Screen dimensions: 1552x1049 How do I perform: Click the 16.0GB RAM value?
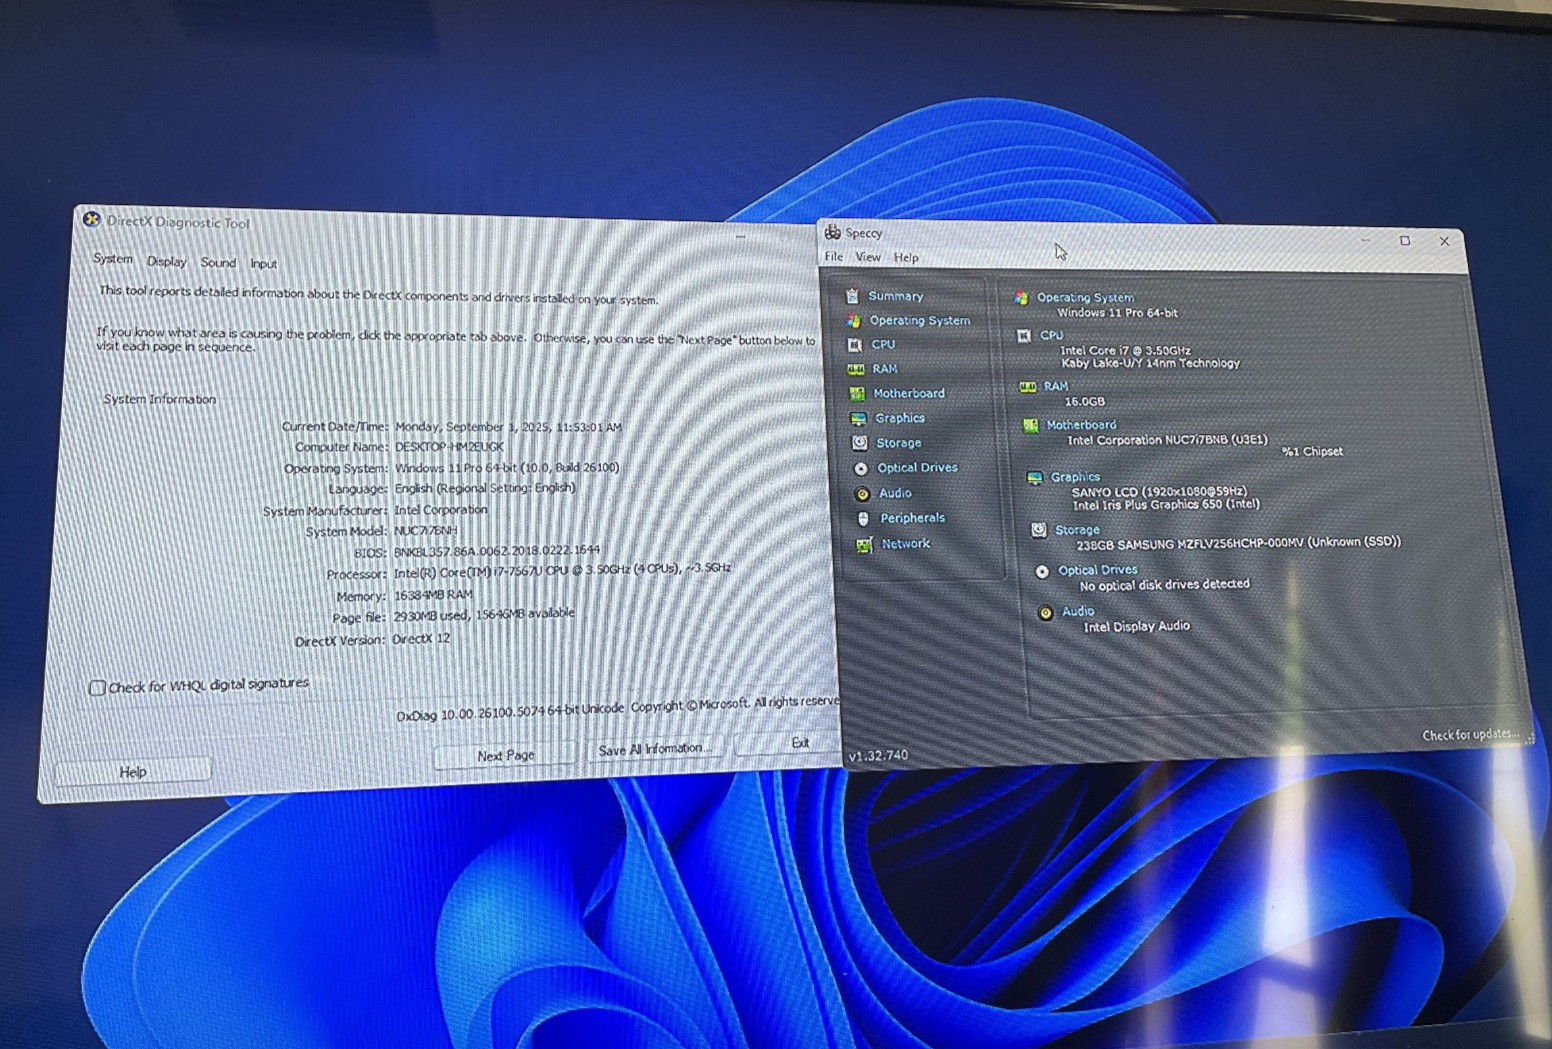pyautogui.click(x=1084, y=401)
